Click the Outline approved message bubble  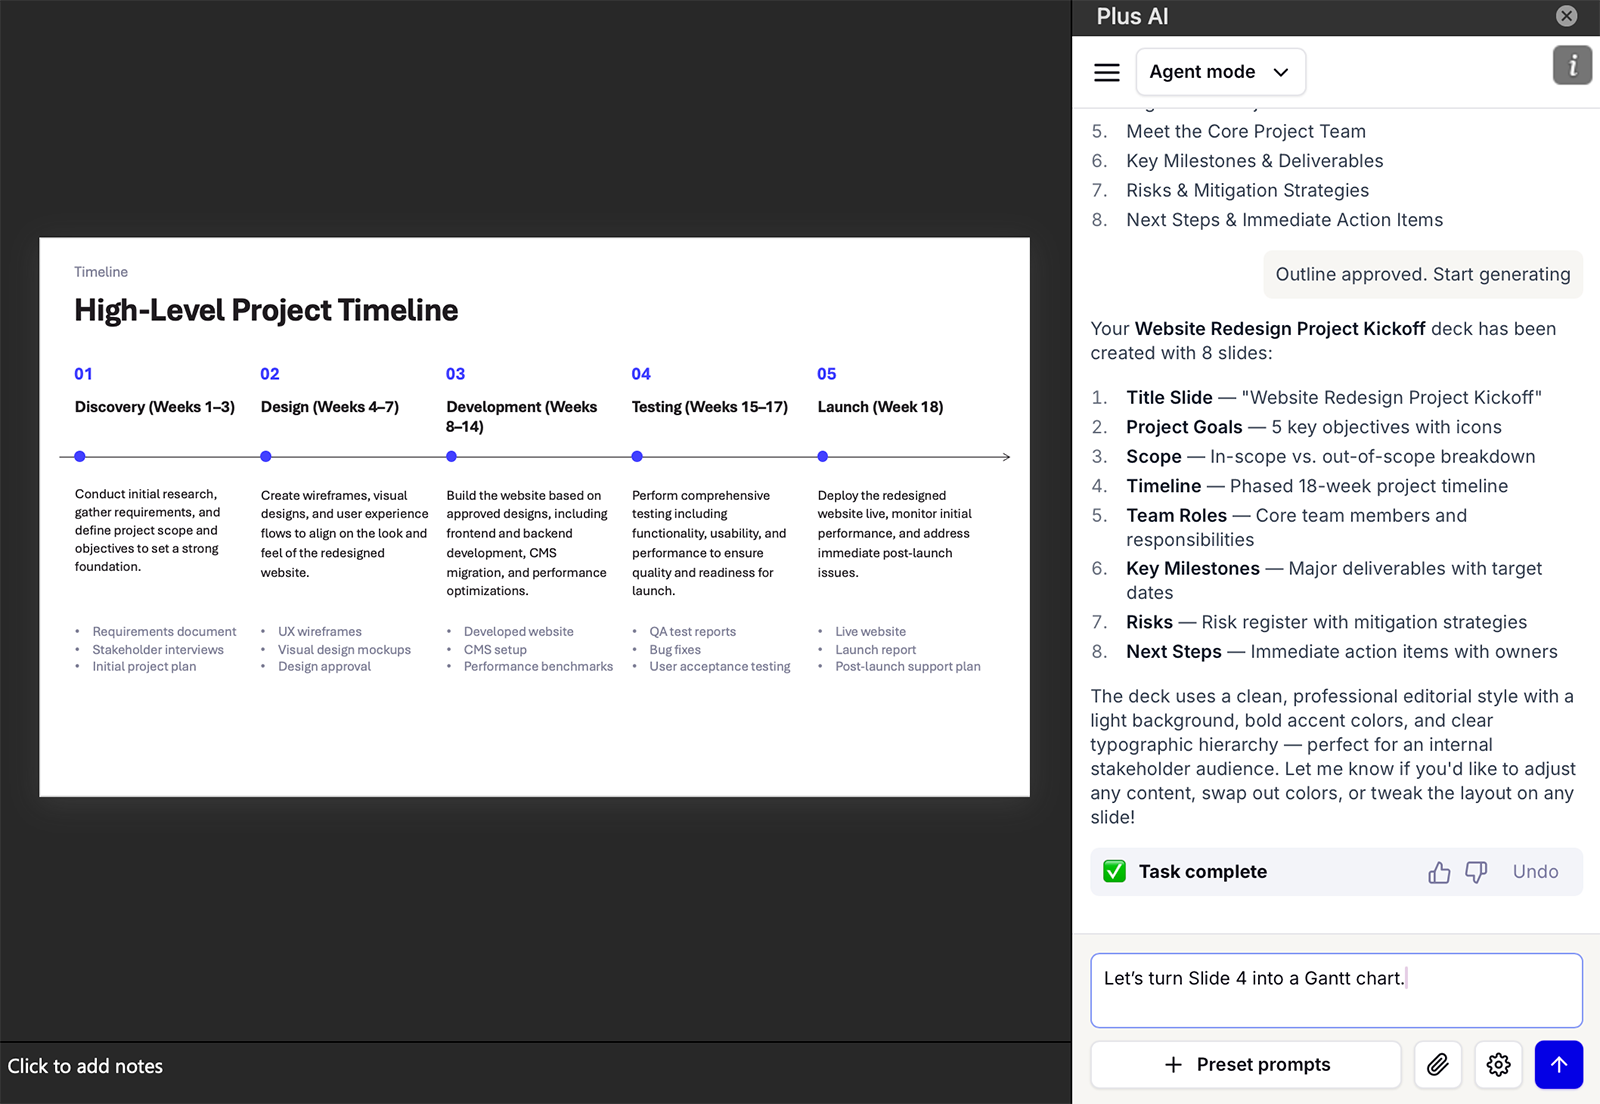(x=1422, y=275)
